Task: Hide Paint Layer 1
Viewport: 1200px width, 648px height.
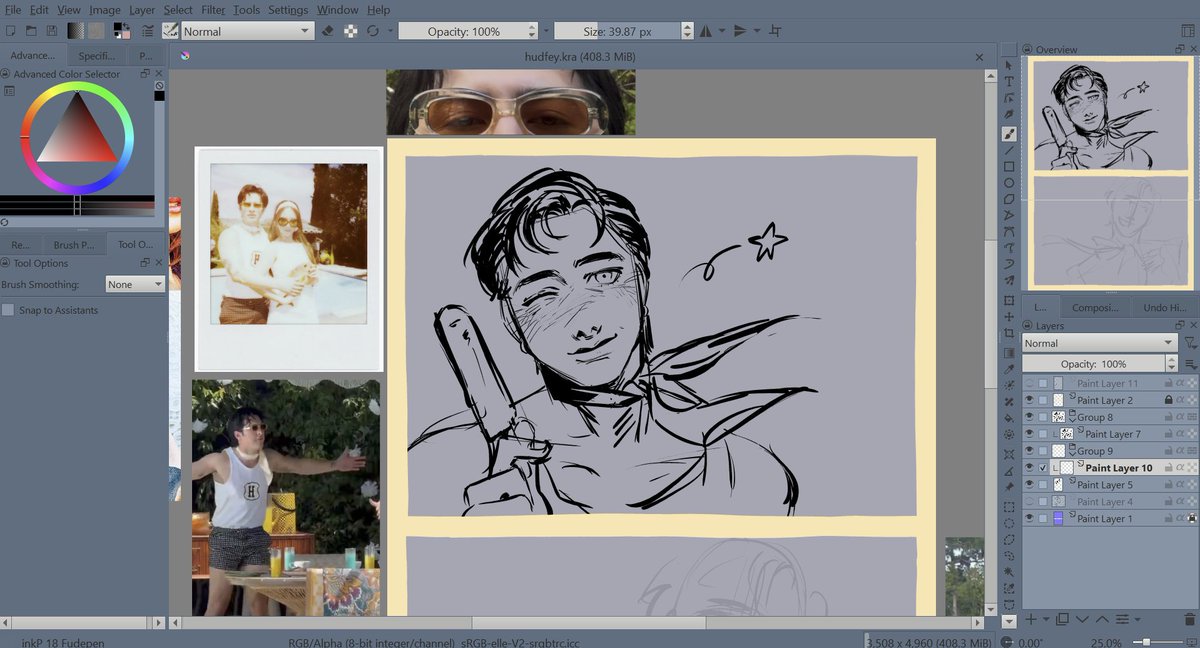Action: coord(1029,518)
